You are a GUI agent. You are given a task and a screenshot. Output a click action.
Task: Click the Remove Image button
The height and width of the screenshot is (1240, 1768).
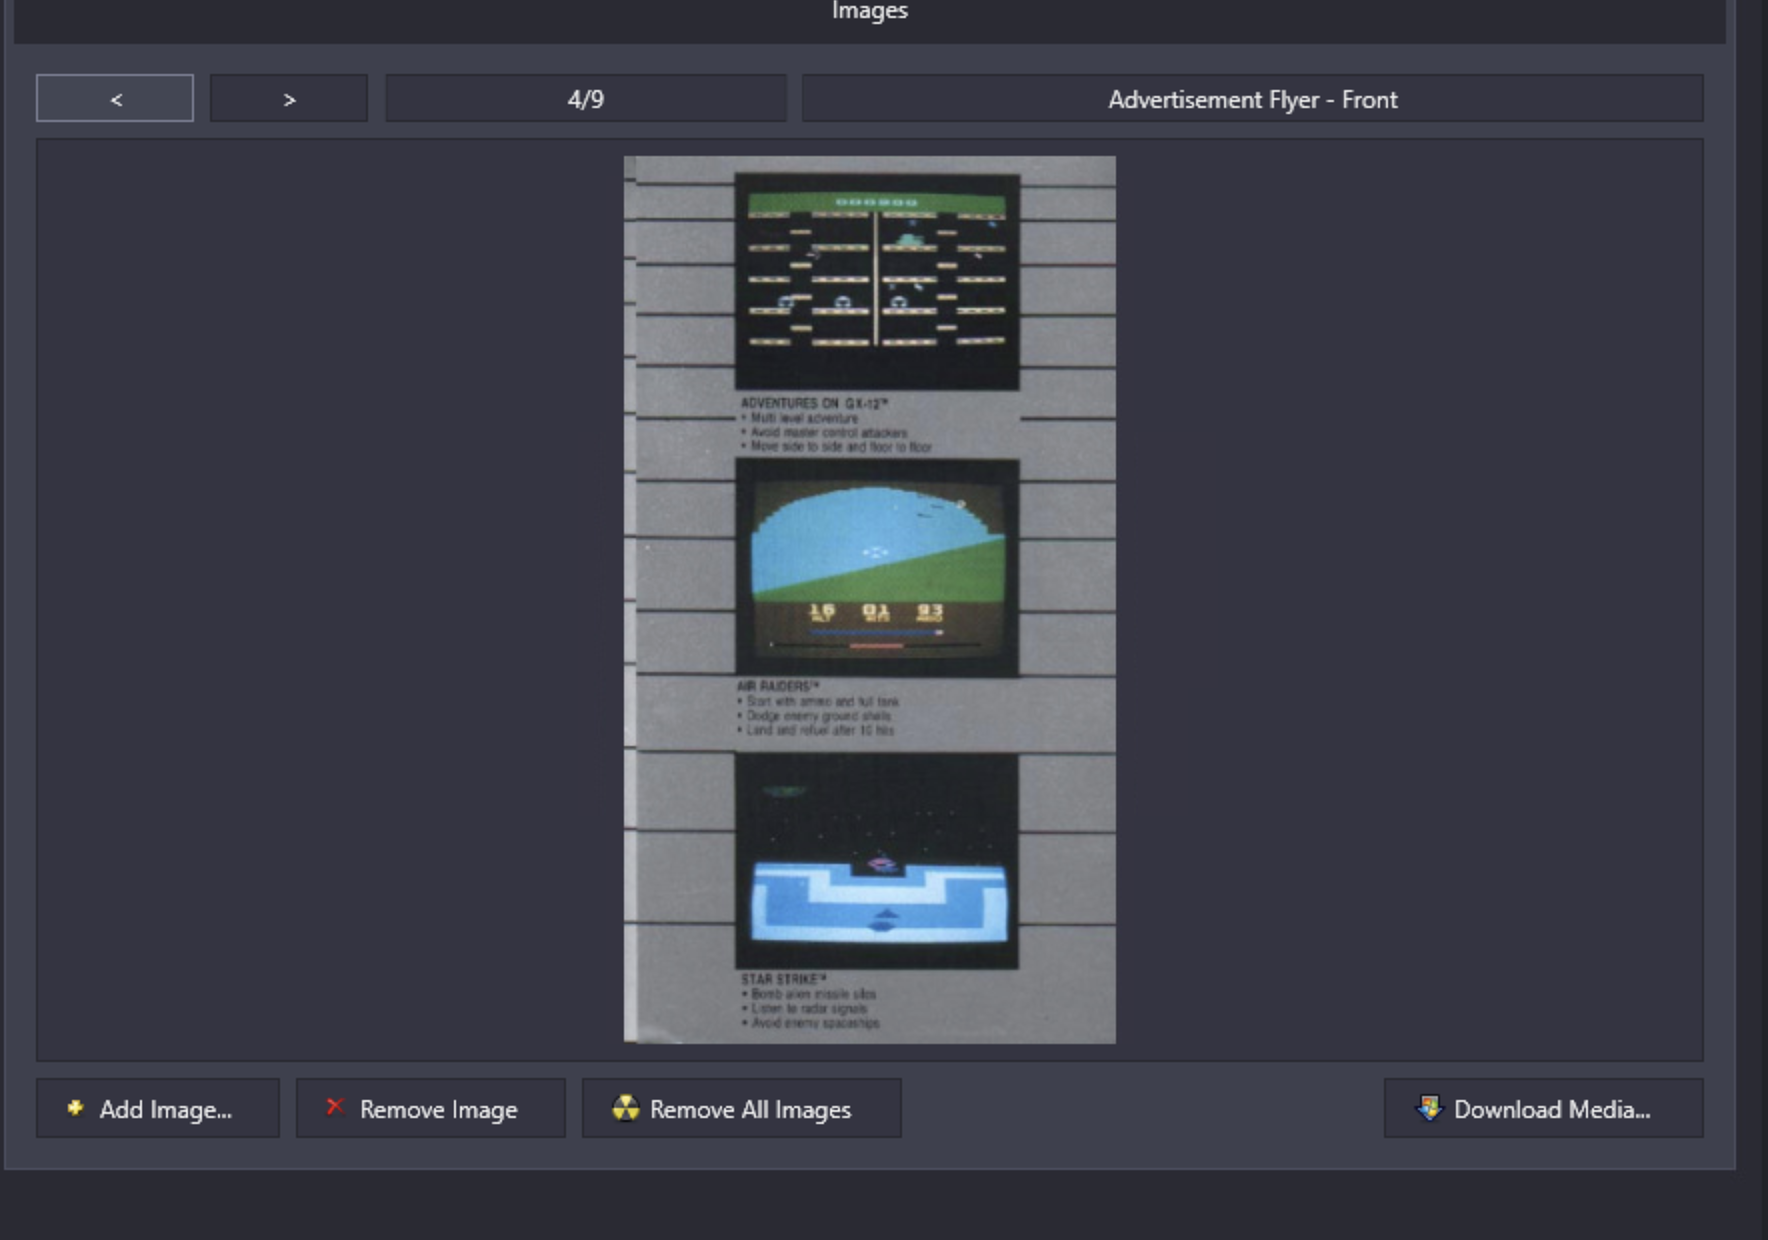(x=431, y=1108)
